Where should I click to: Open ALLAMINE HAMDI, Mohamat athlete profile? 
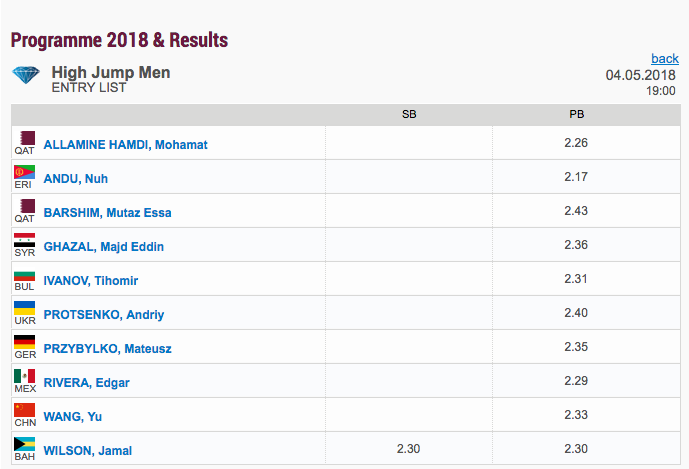click(125, 145)
